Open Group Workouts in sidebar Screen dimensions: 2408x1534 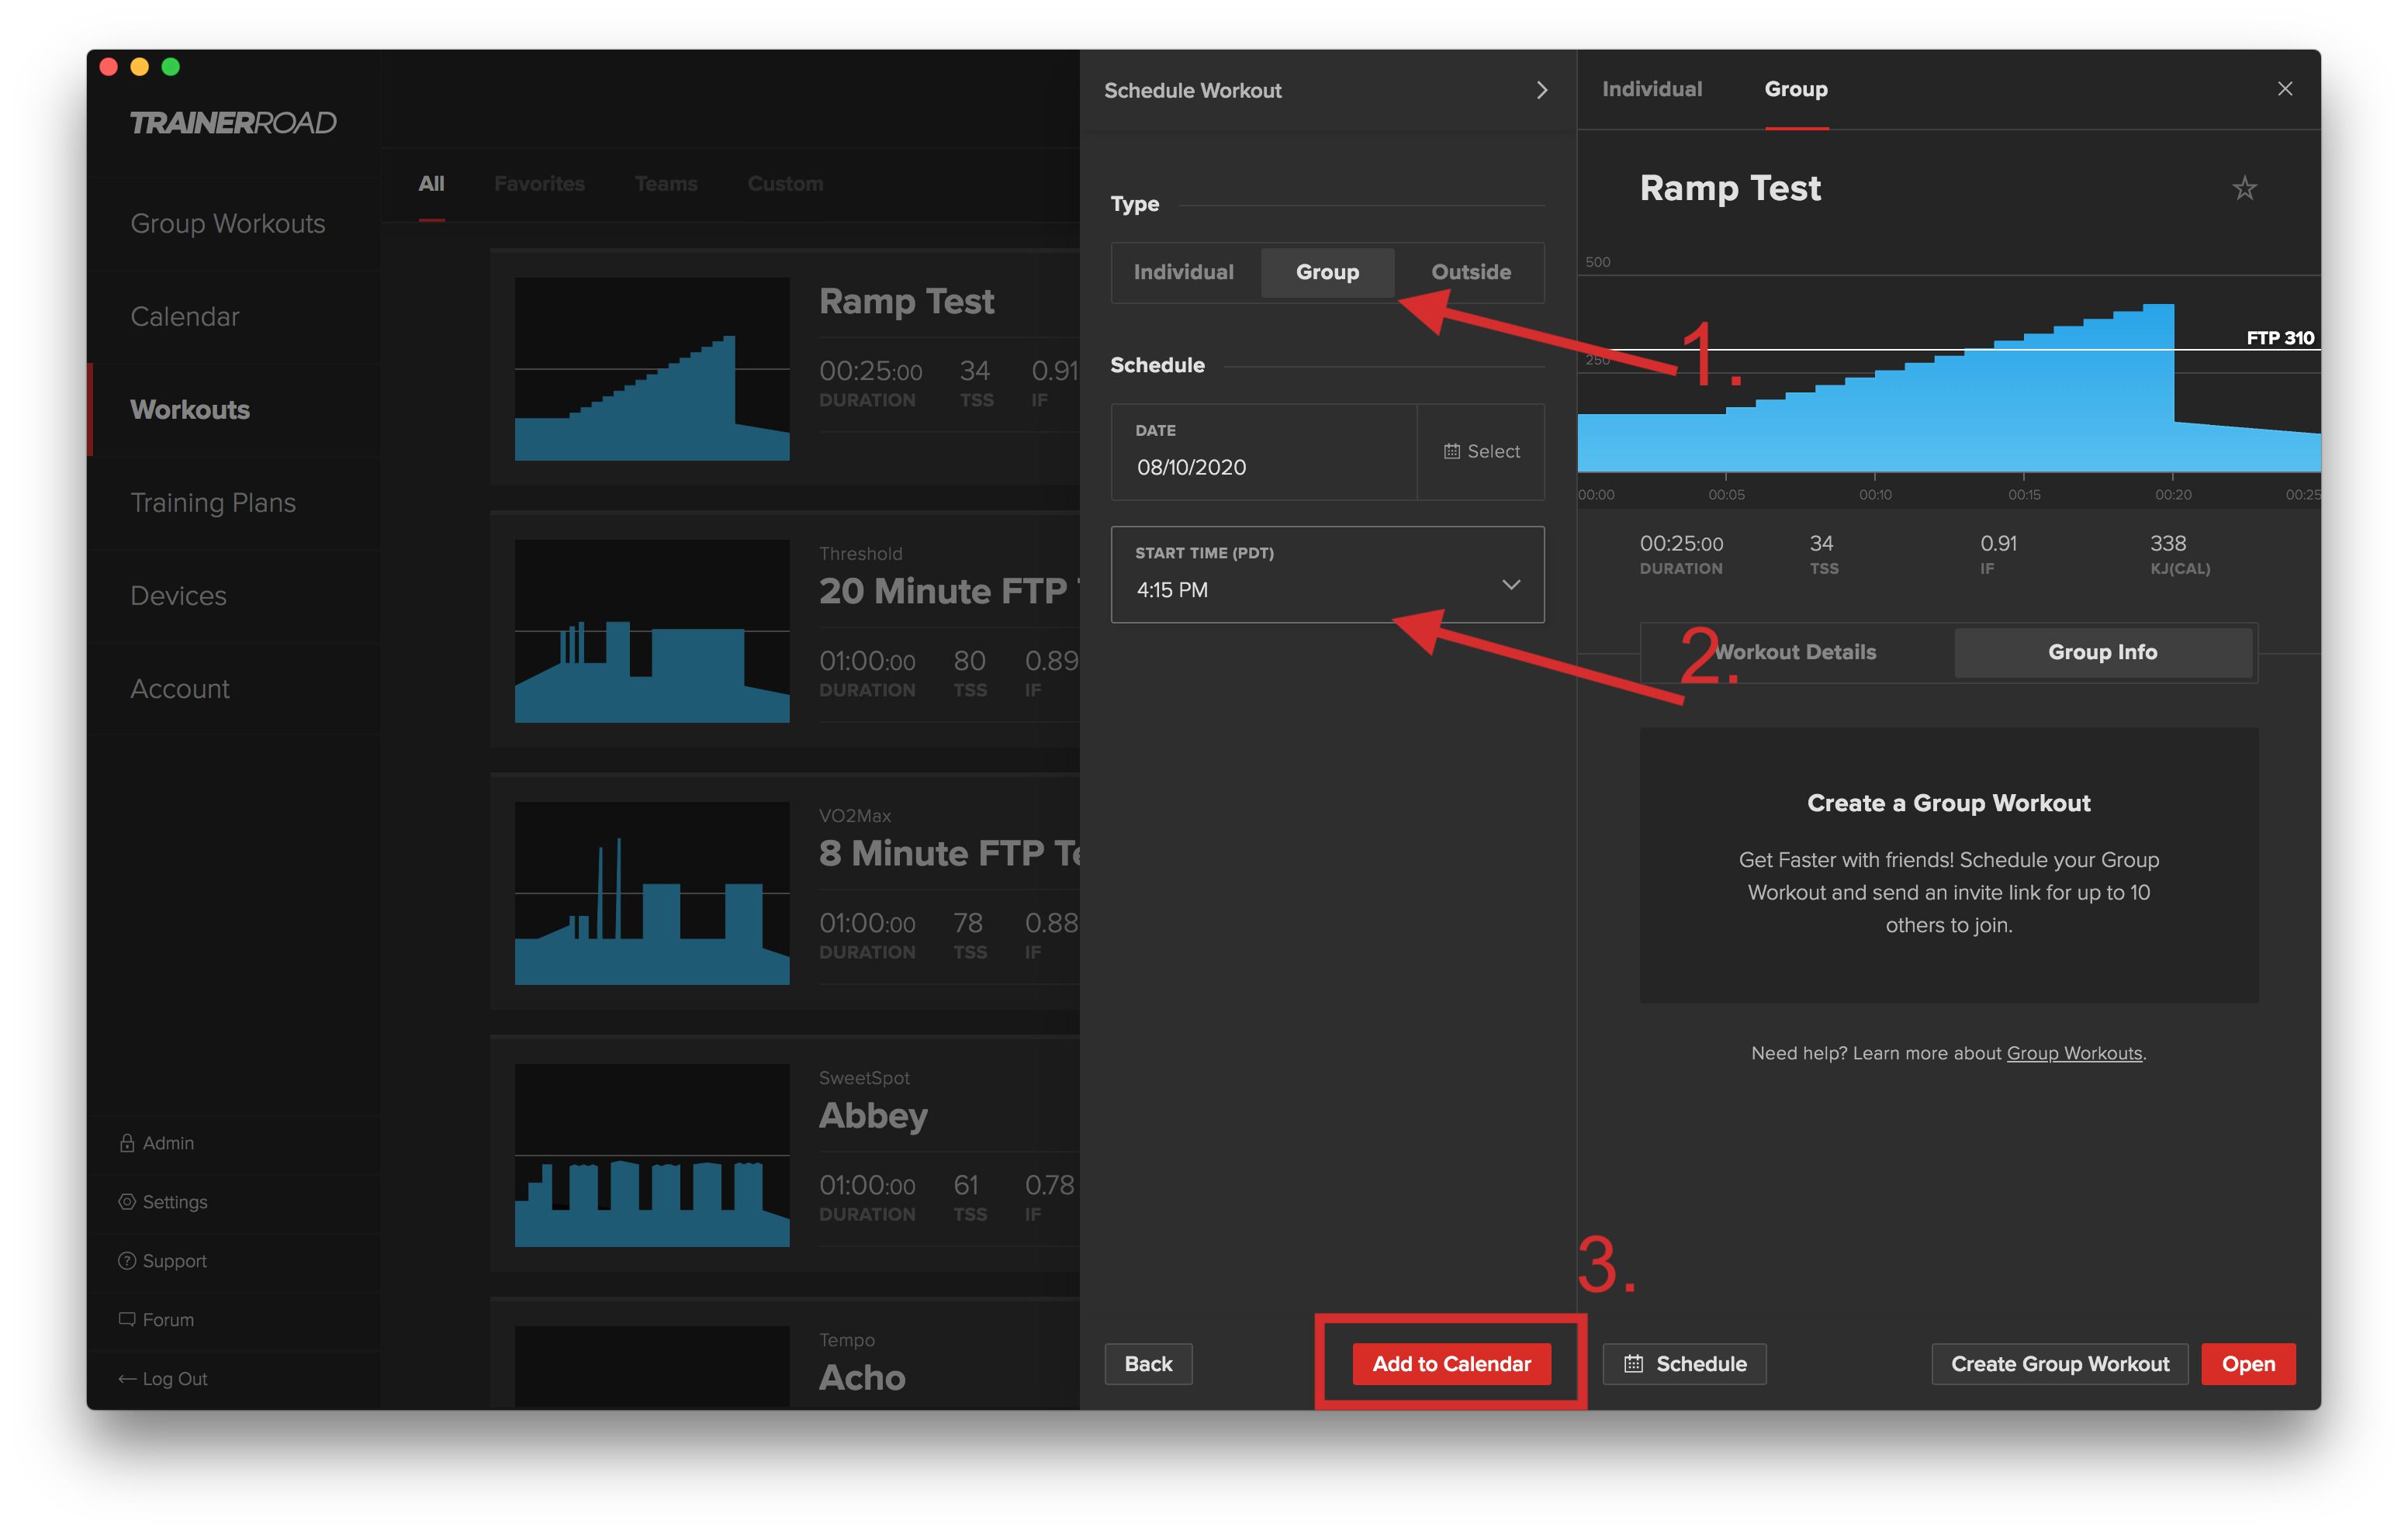[x=234, y=224]
